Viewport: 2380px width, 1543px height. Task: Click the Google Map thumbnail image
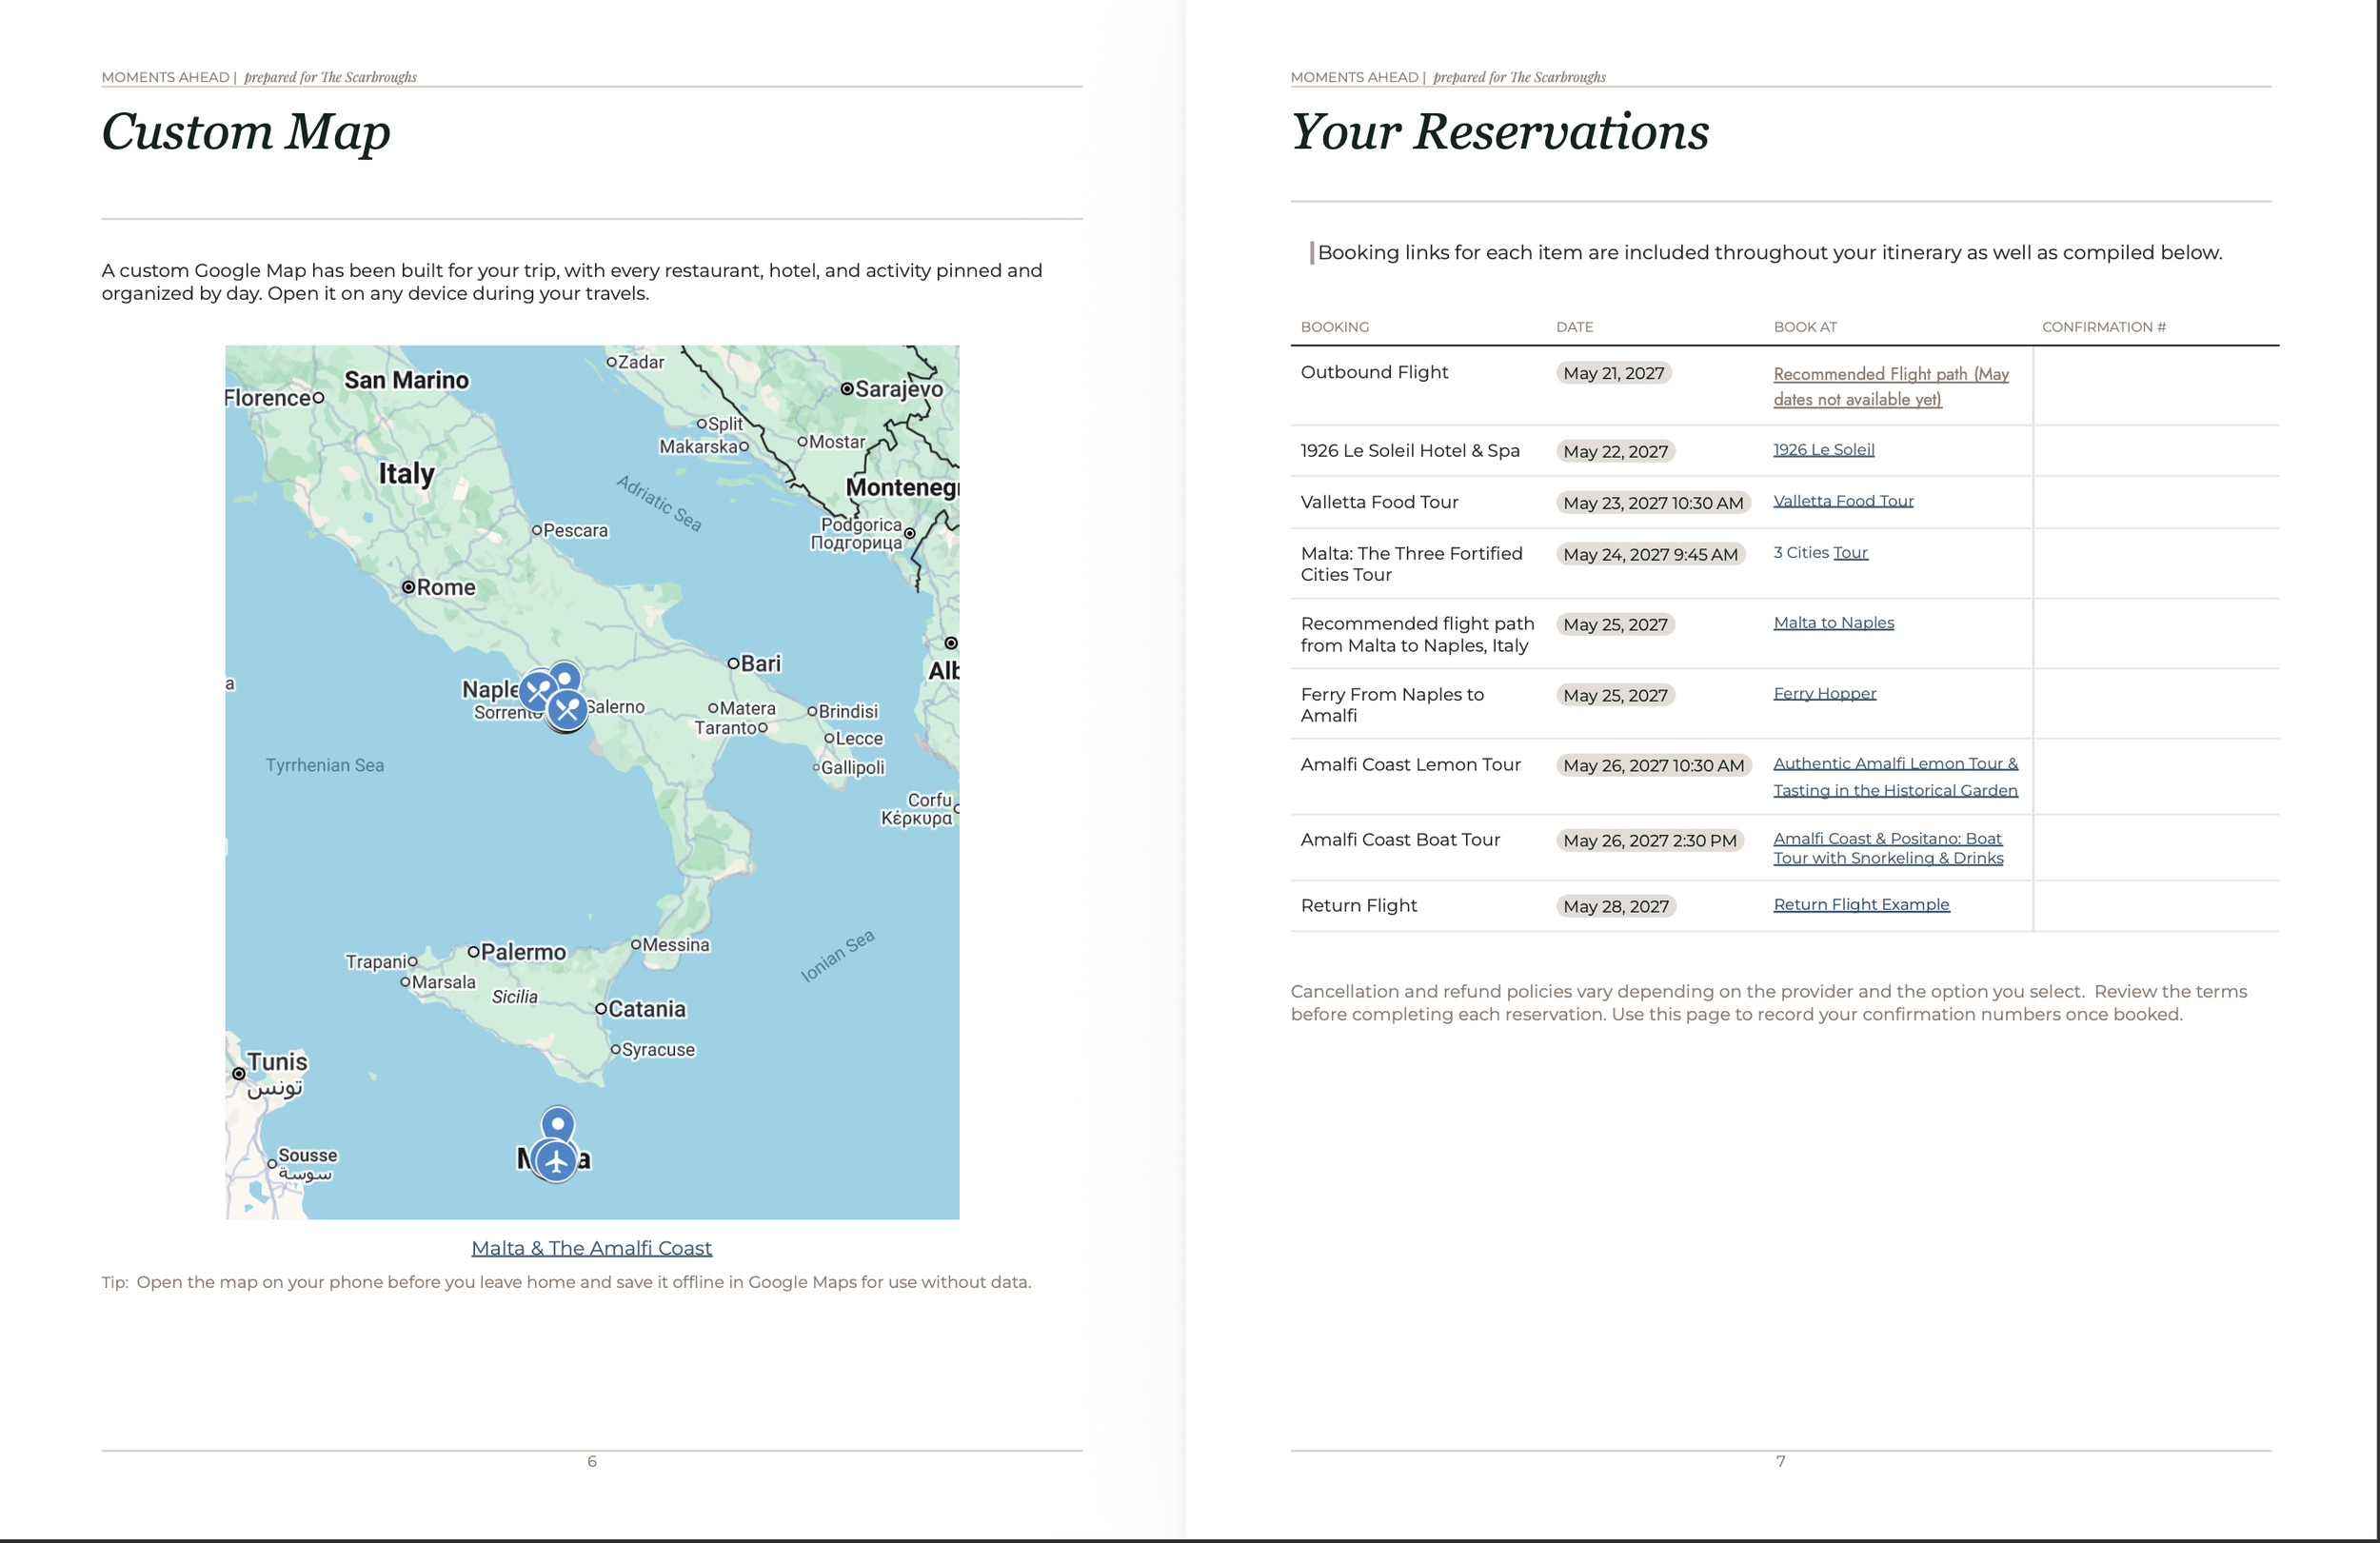click(x=592, y=782)
